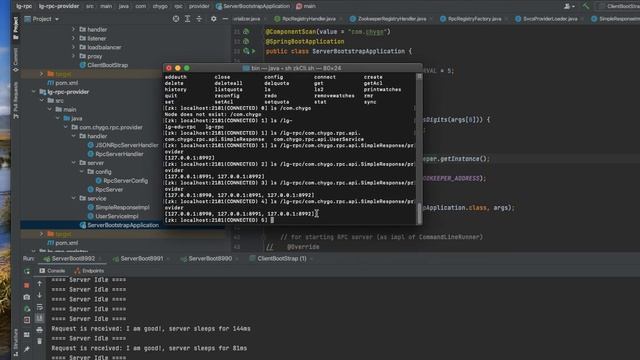Click the up-arrow icon in console toolbar

pos(40,283)
